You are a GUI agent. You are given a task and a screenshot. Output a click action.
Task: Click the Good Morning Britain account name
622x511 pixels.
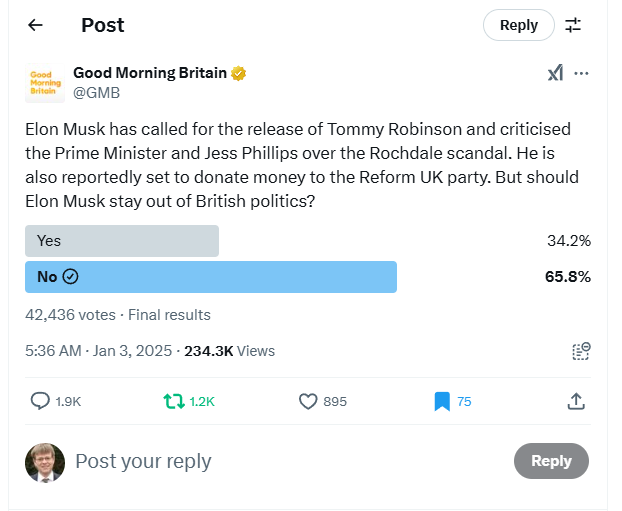(x=150, y=73)
